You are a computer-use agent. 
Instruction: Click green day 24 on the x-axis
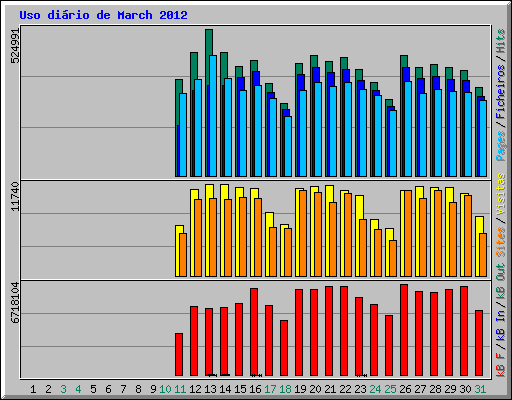click(375, 389)
